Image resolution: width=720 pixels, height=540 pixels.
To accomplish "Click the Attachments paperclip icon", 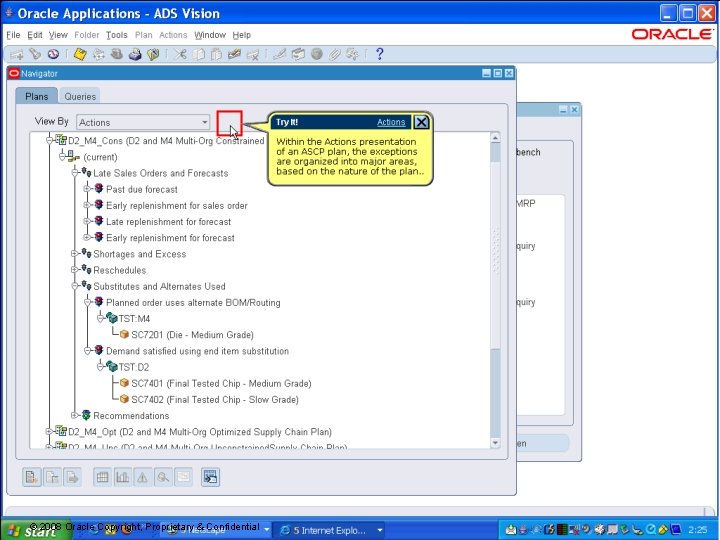I will [x=334, y=54].
